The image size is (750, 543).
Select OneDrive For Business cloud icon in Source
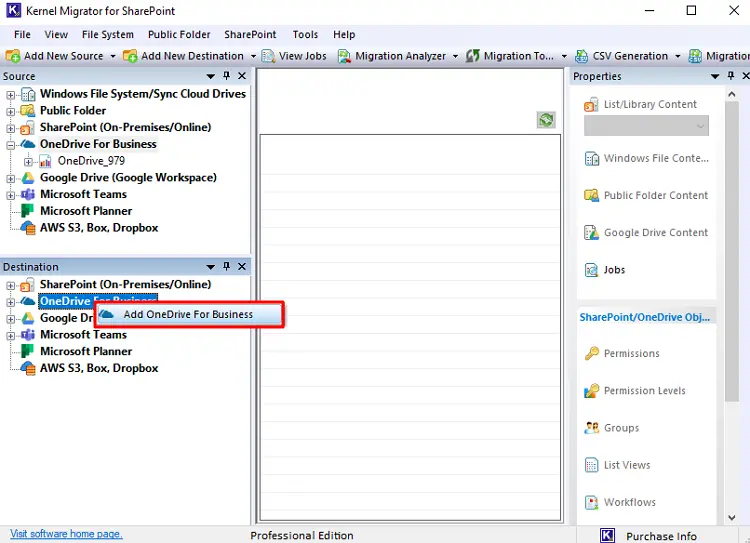coord(28,144)
